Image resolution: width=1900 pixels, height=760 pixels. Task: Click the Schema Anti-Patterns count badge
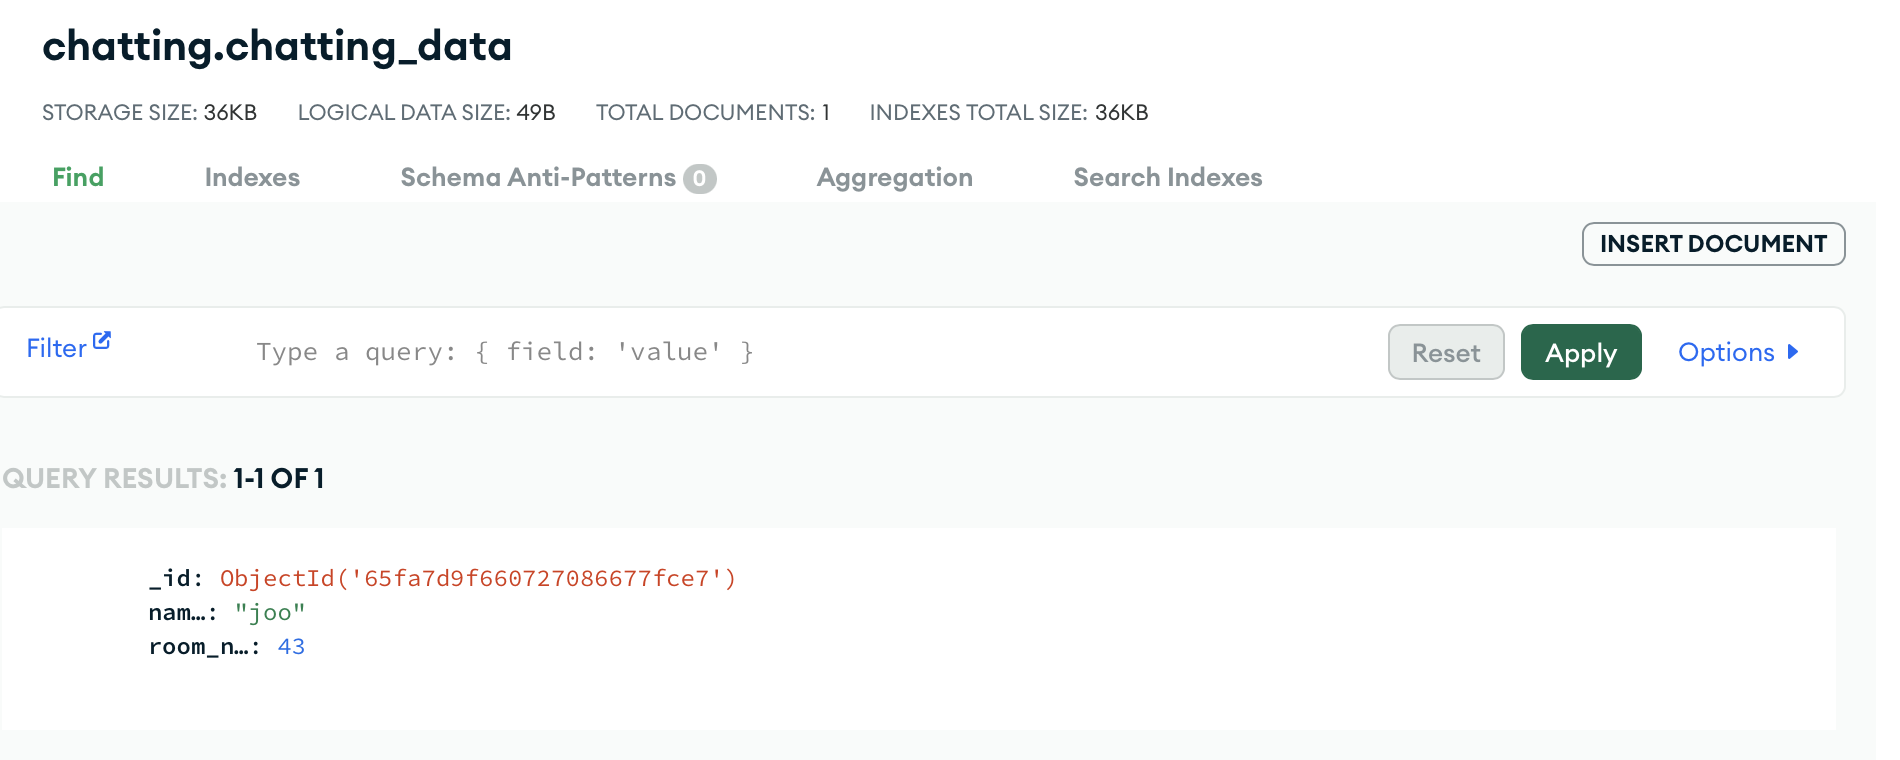tap(700, 179)
